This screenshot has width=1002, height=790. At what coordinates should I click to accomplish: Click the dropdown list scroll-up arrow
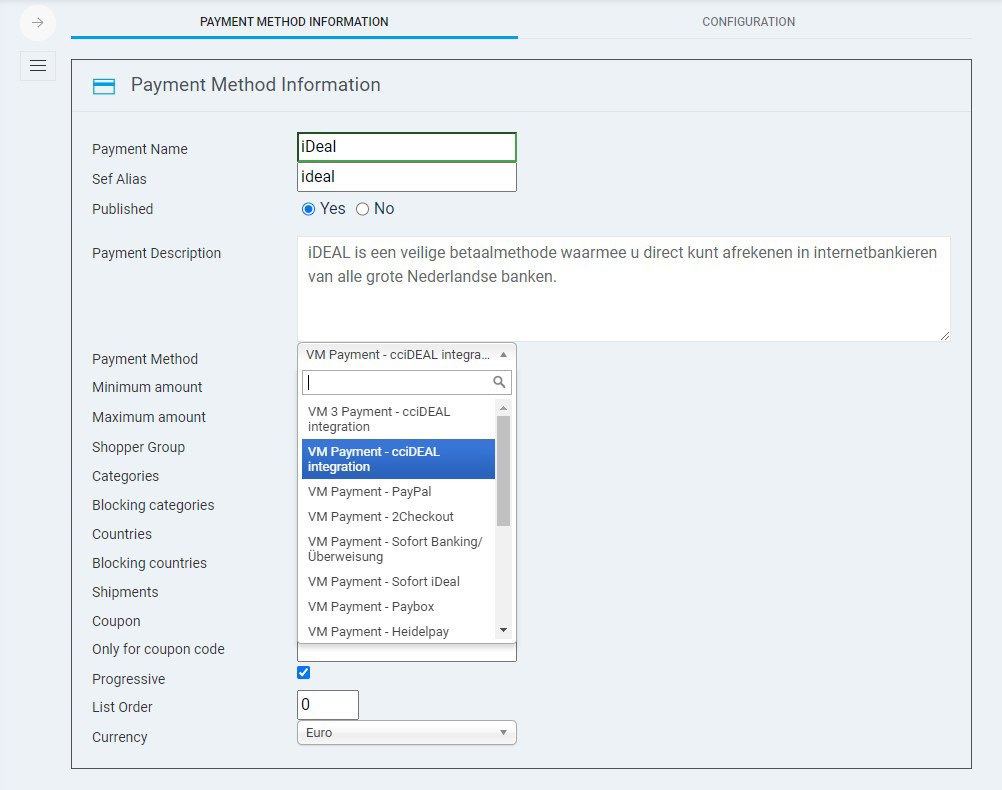pos(503,408)
